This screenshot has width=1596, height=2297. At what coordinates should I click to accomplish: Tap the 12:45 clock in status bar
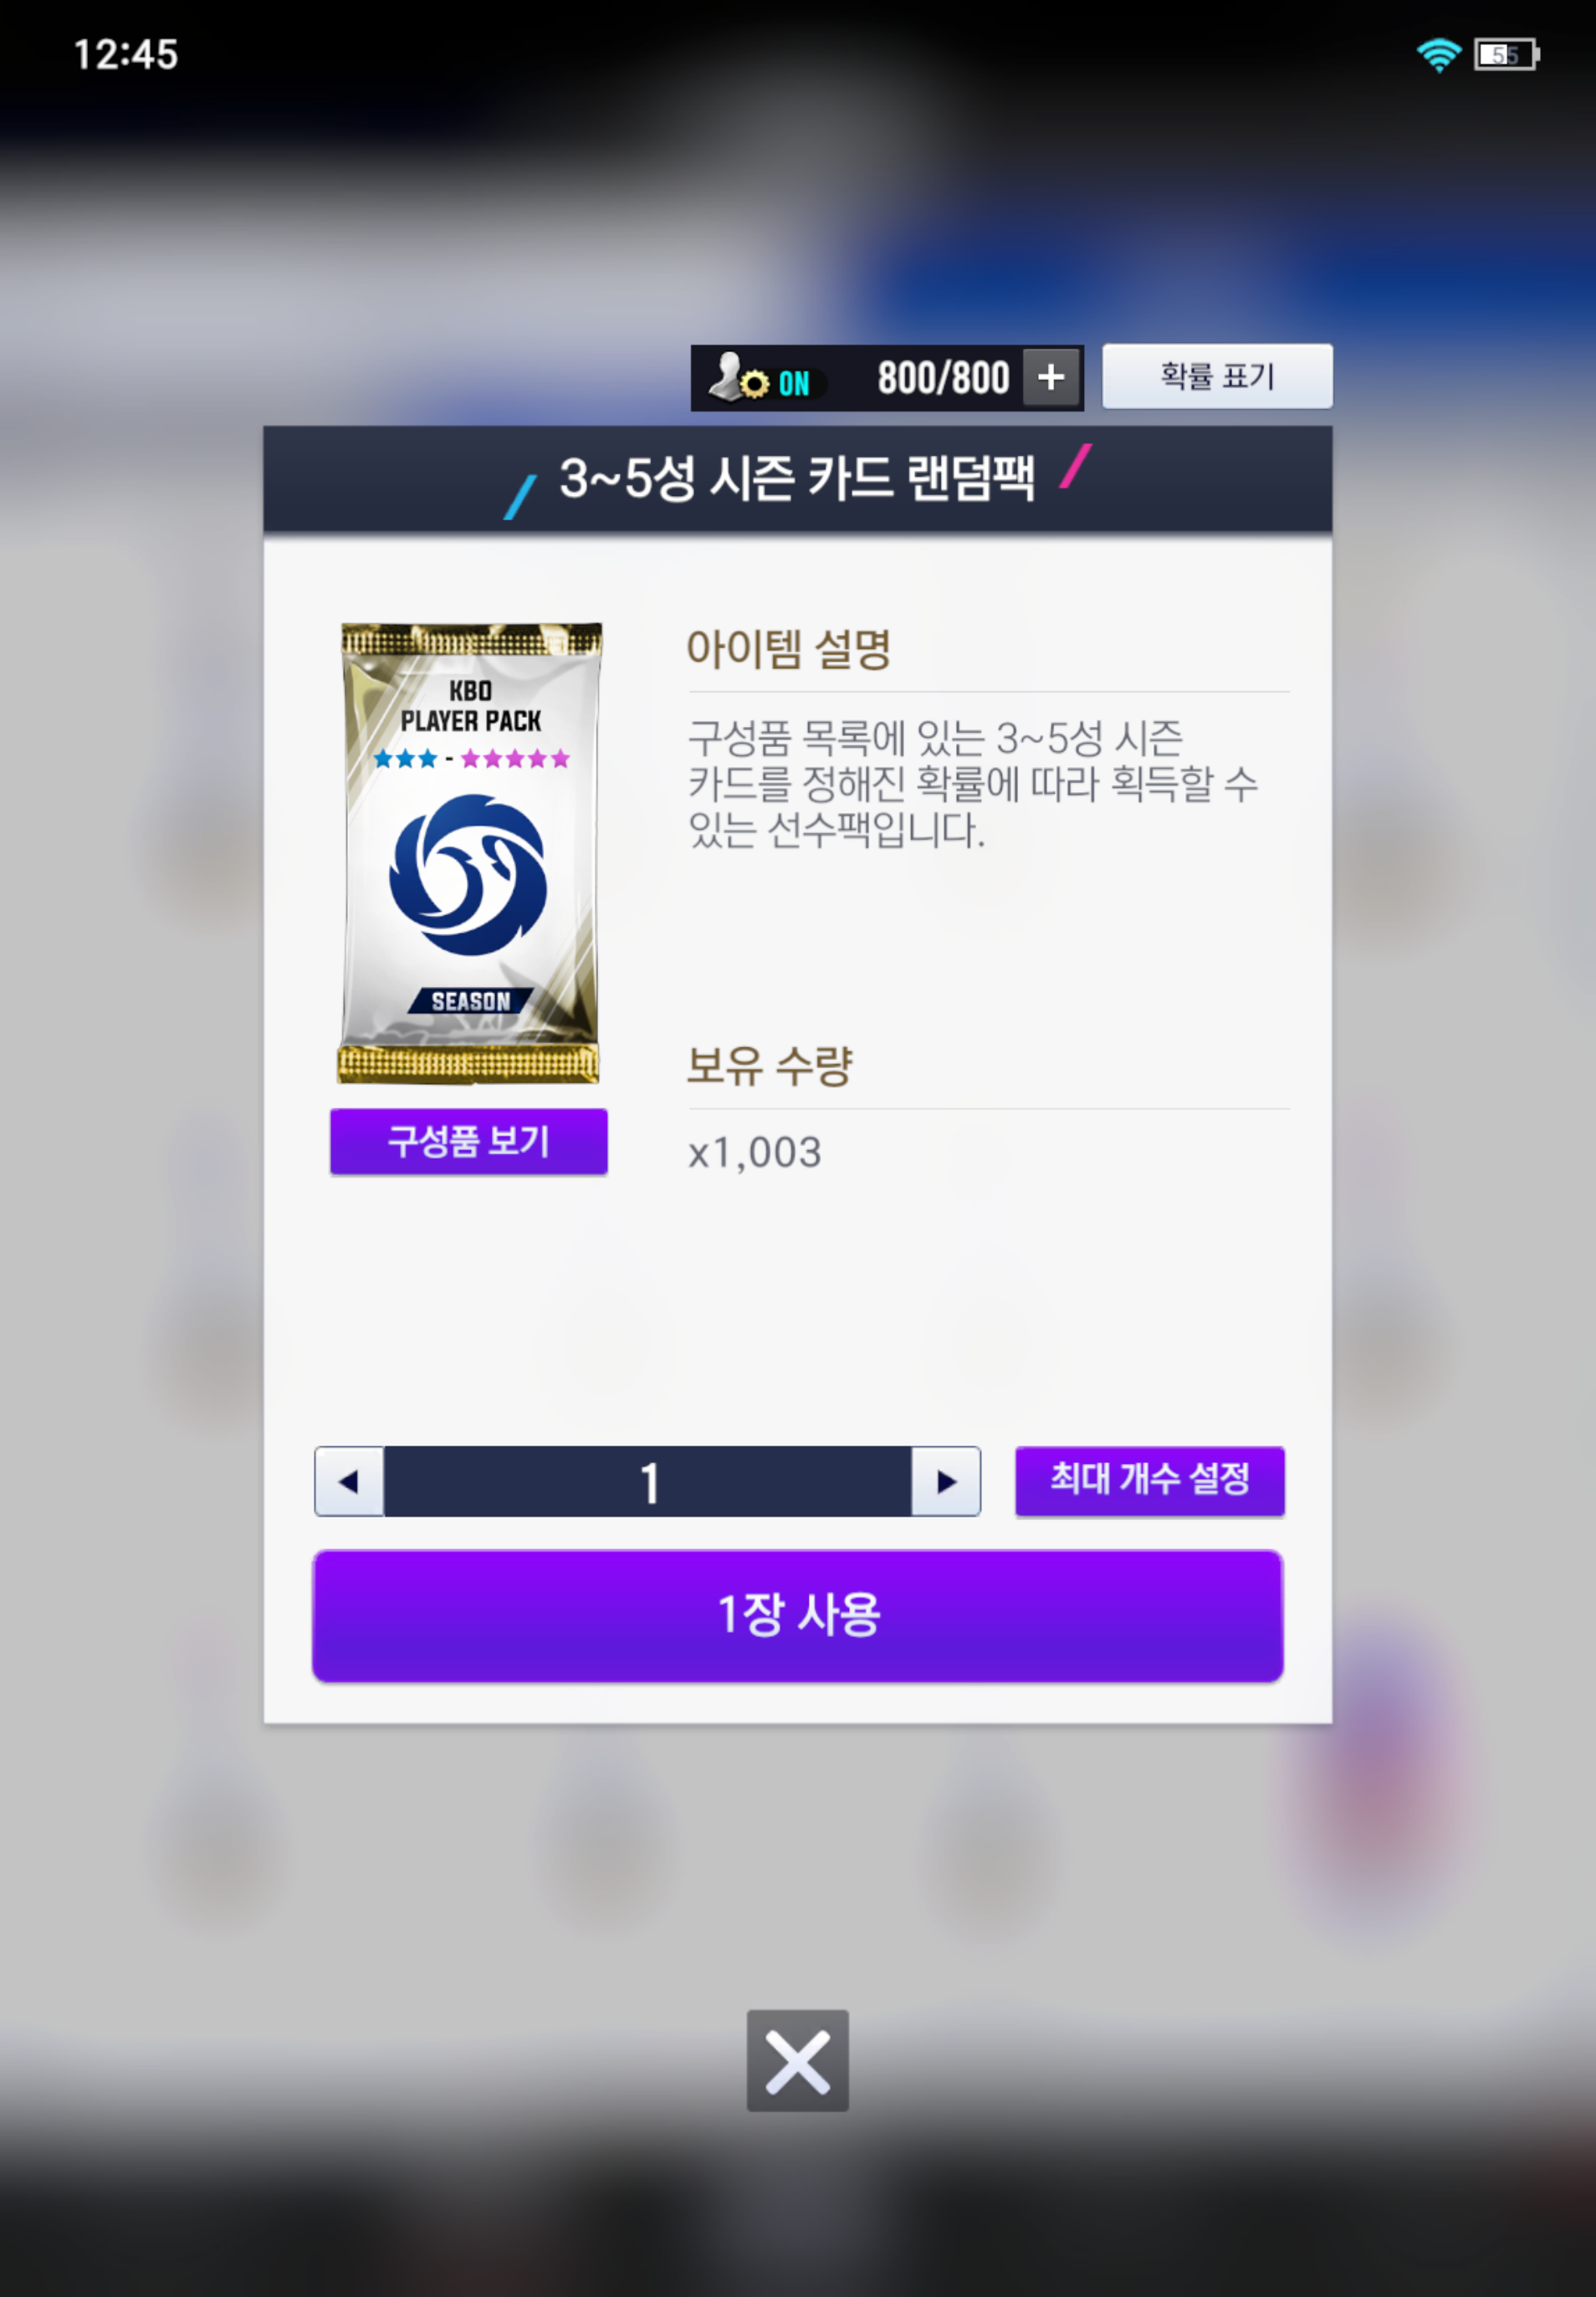pos(126,54)
